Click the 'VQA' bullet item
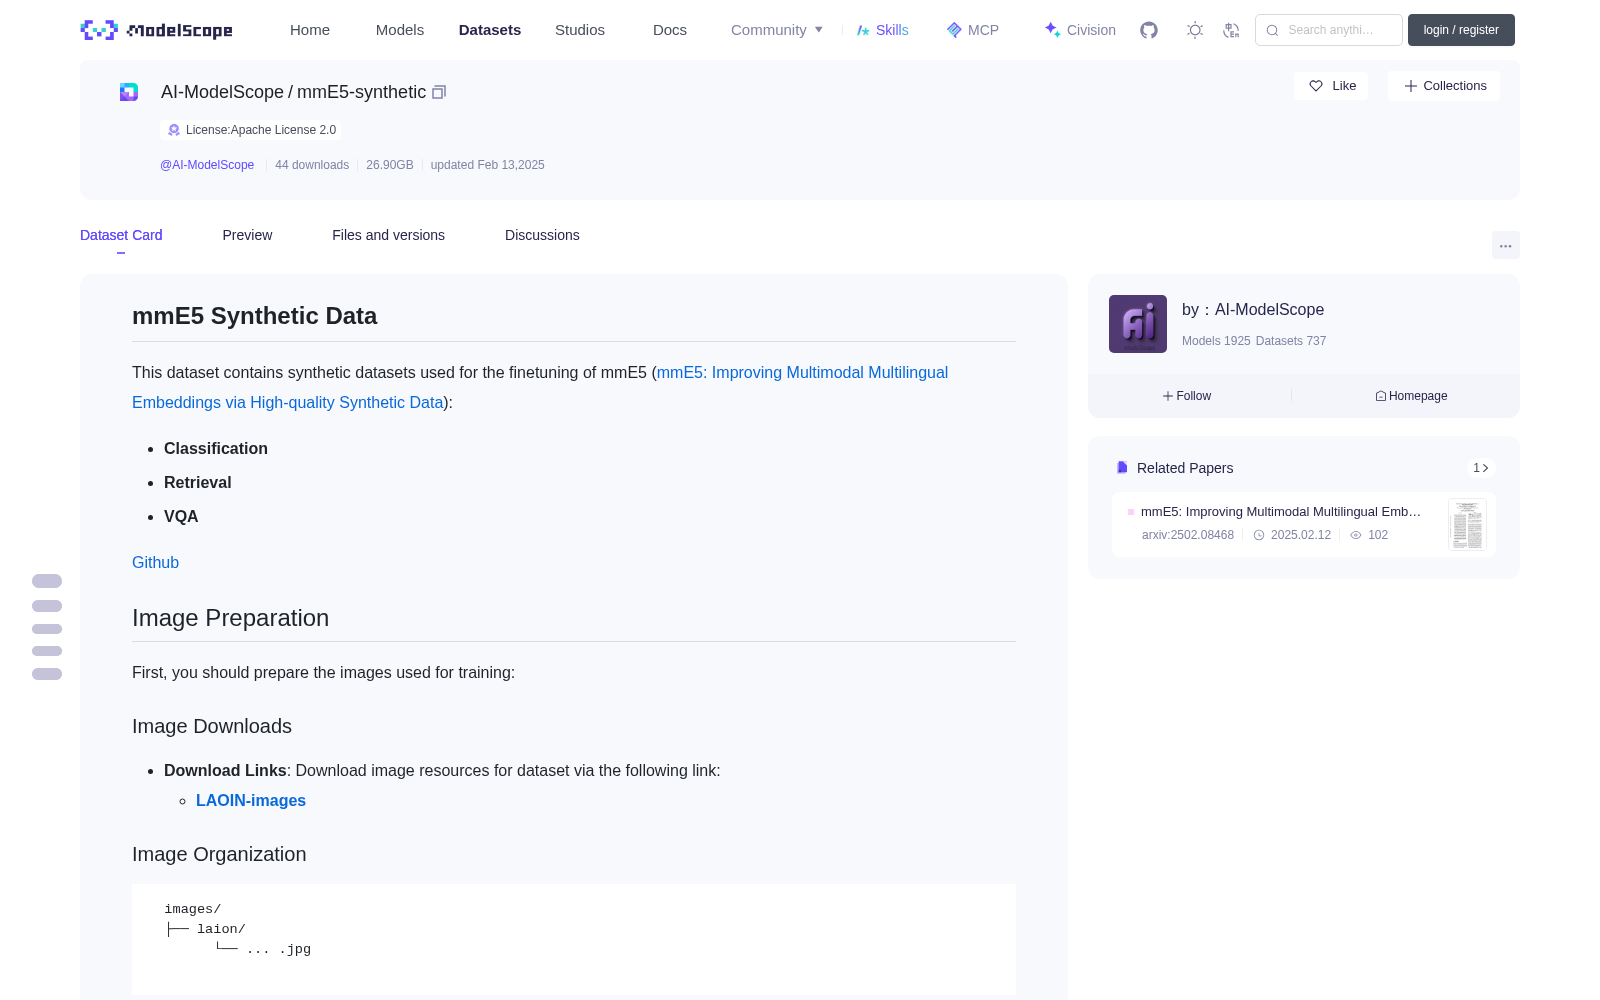The image size is (1600, 1000). click(x=181, y=517)
